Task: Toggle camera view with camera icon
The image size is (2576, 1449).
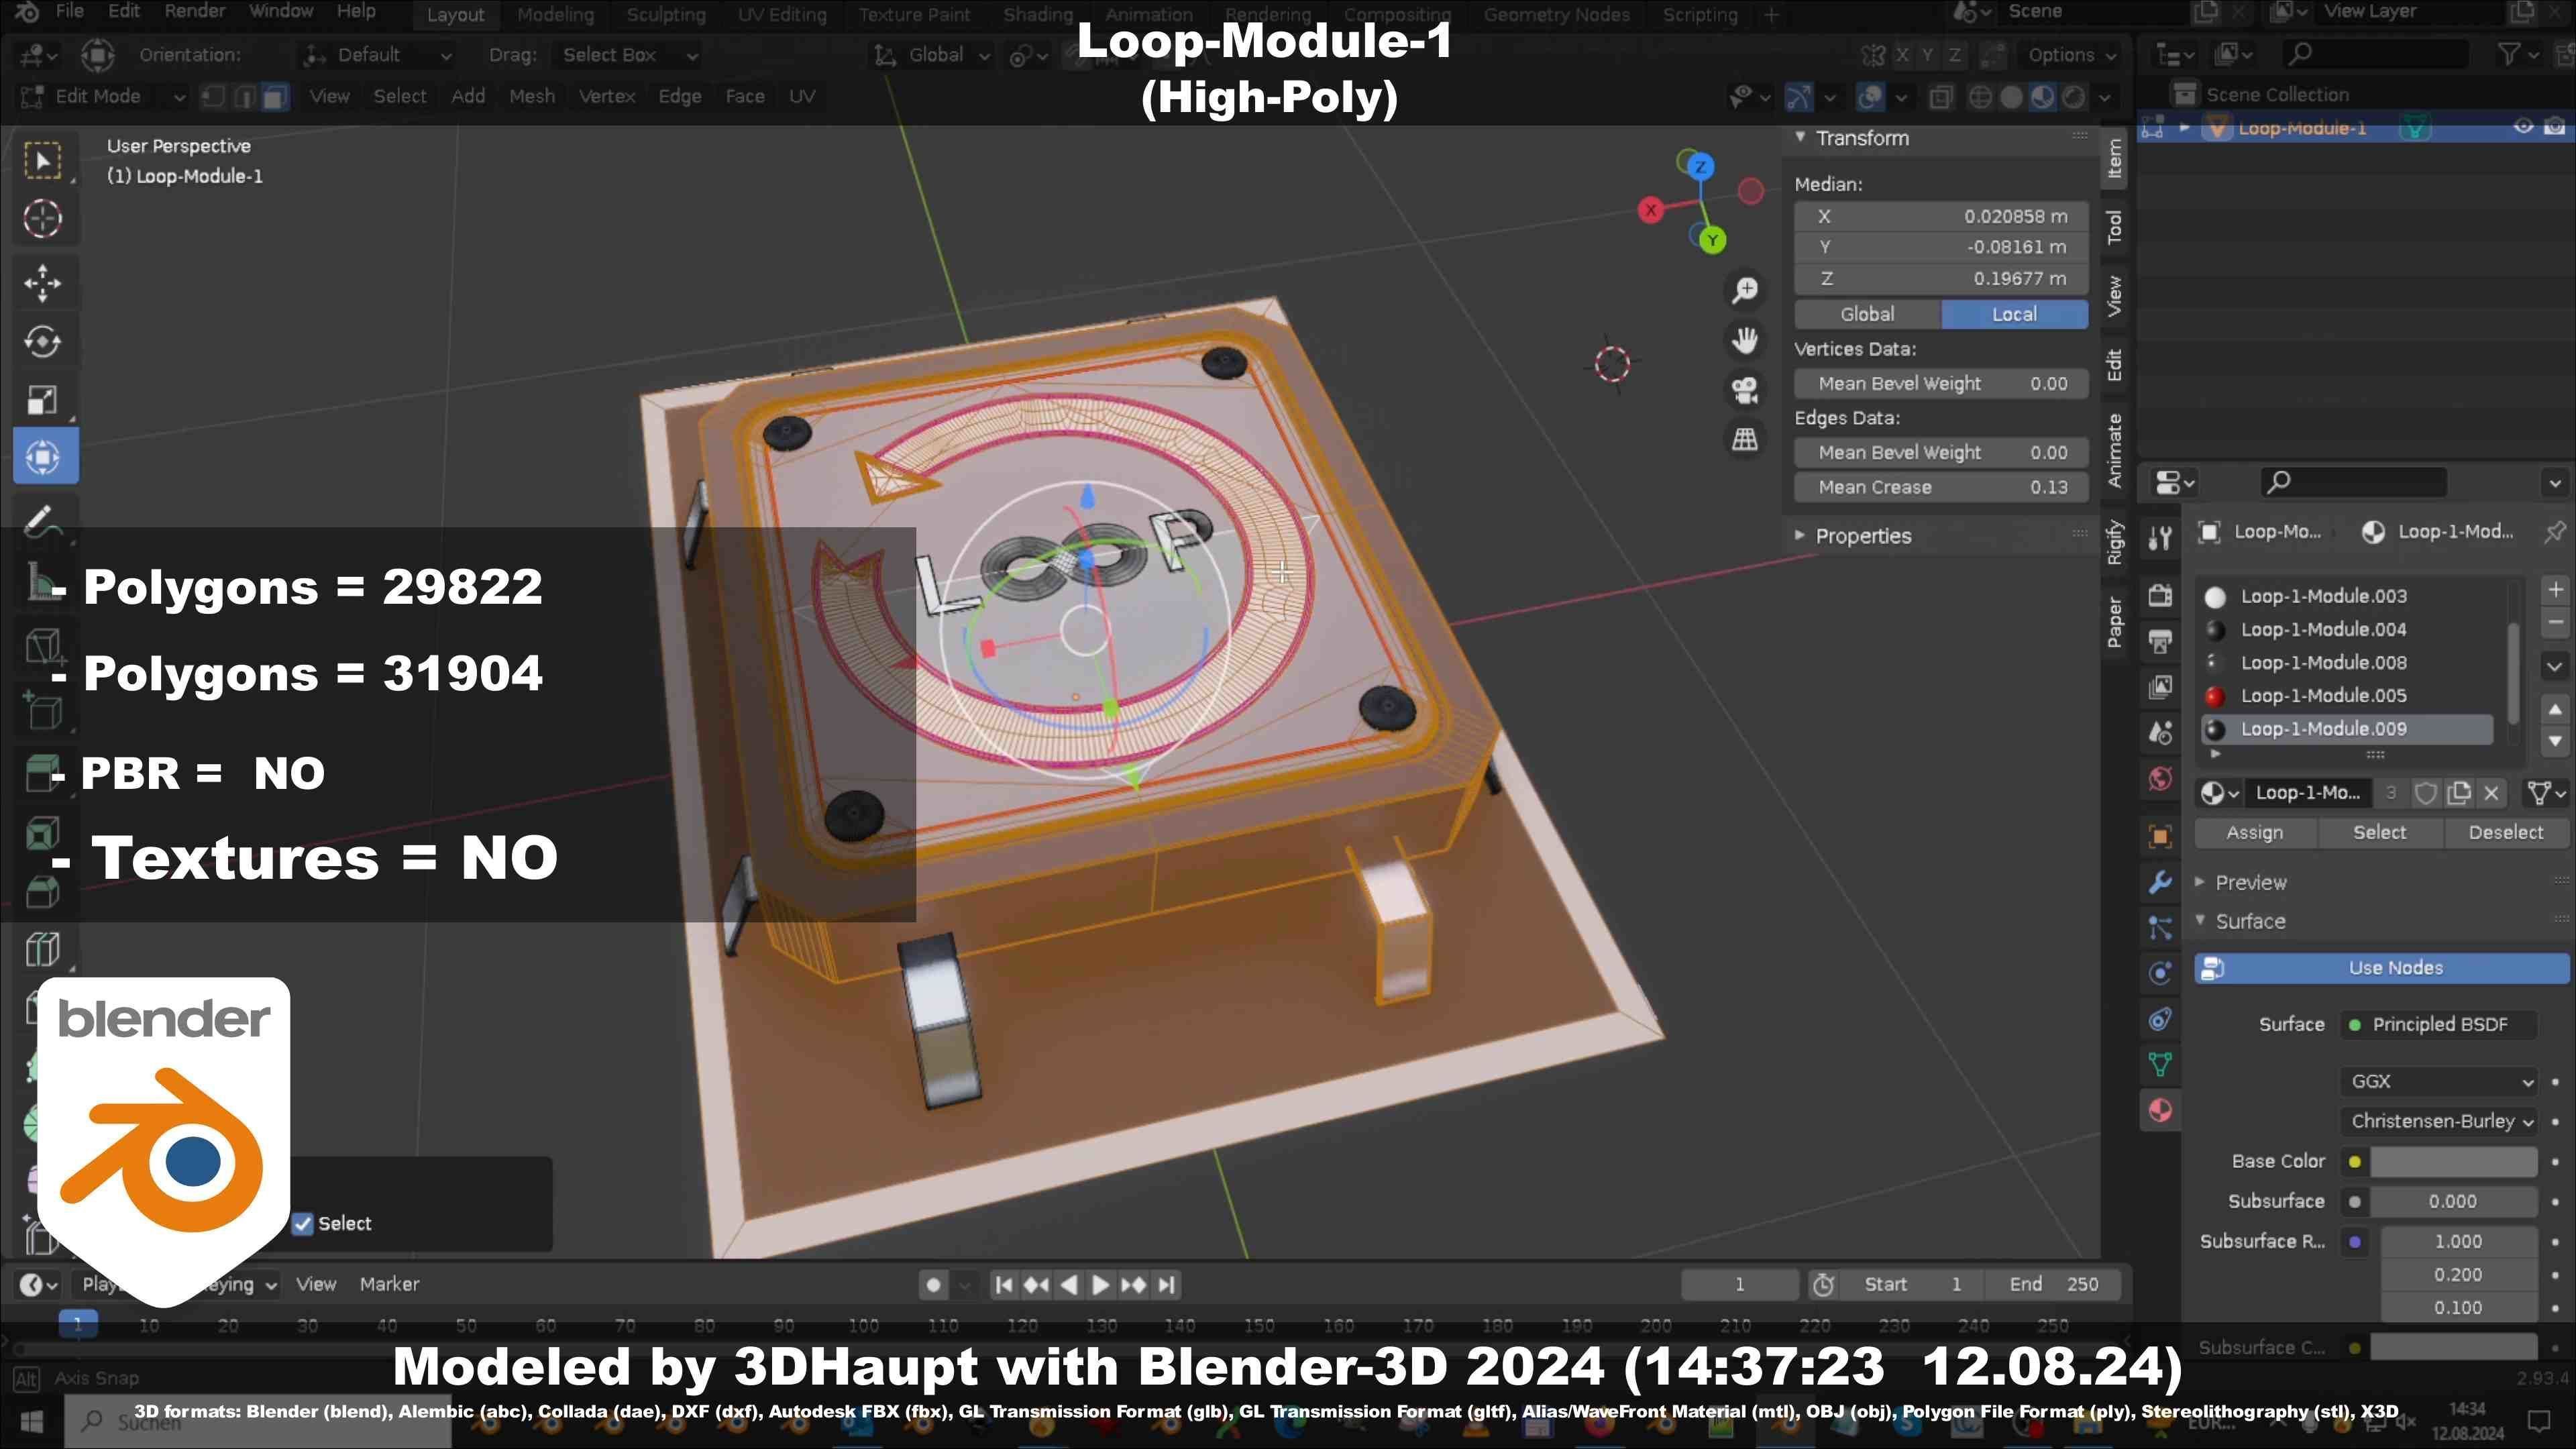Action: (1745, 389)
